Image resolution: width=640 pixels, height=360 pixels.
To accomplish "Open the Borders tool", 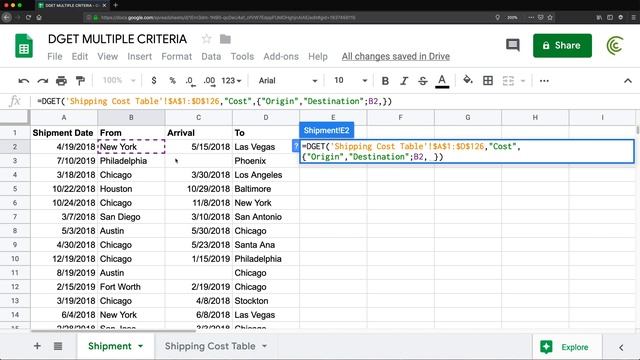I will [x=487, y=81].
